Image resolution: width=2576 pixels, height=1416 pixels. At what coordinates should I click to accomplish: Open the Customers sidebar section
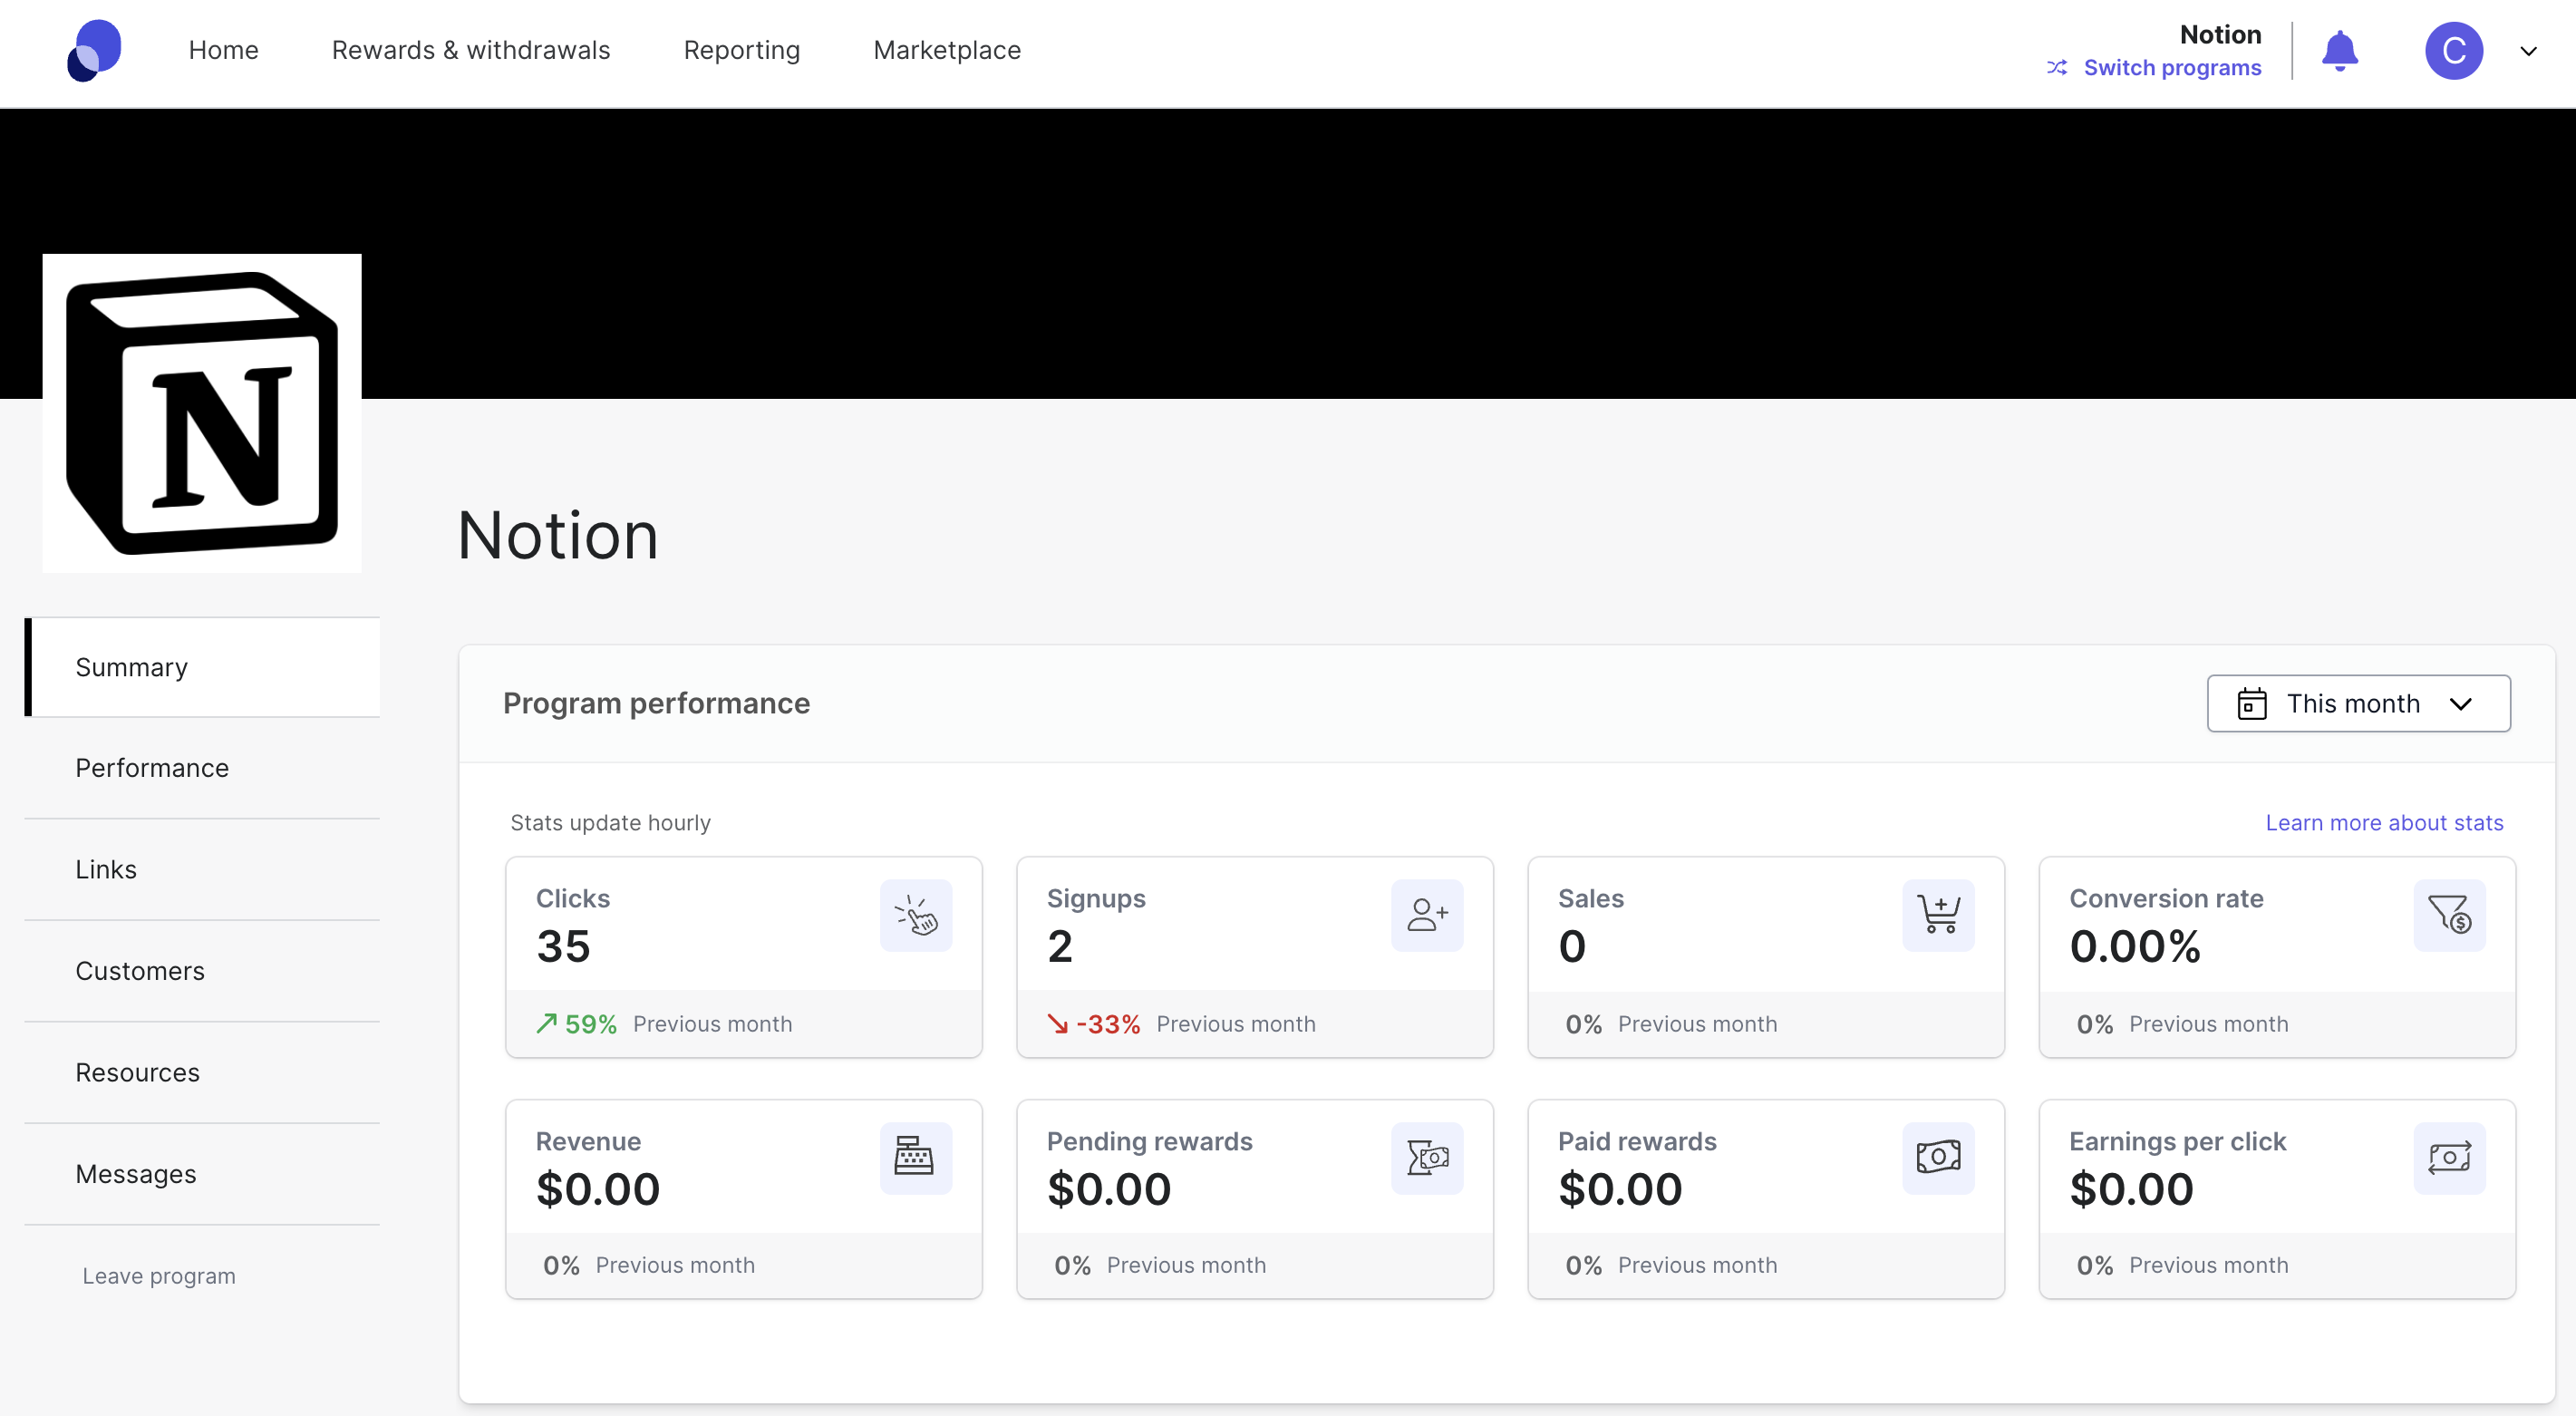(203, 971)
